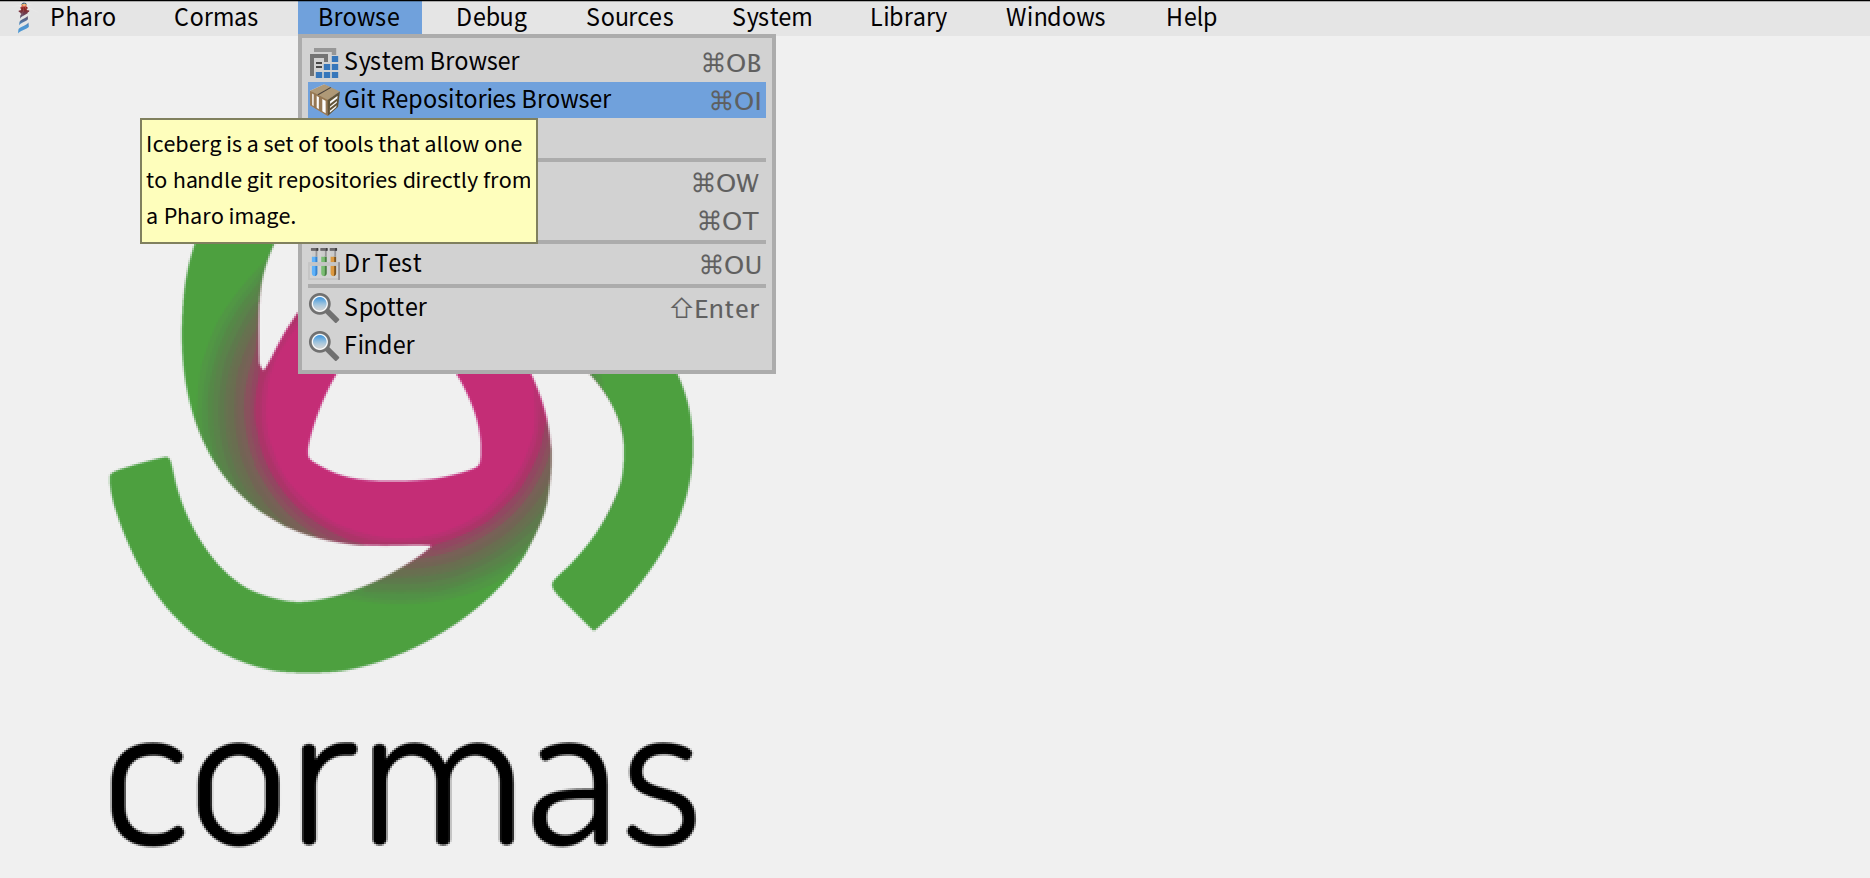Viewport: 1870px width, 878px height.
Task: Collapse the open Browse menu
Action: (x=359, y=18)
